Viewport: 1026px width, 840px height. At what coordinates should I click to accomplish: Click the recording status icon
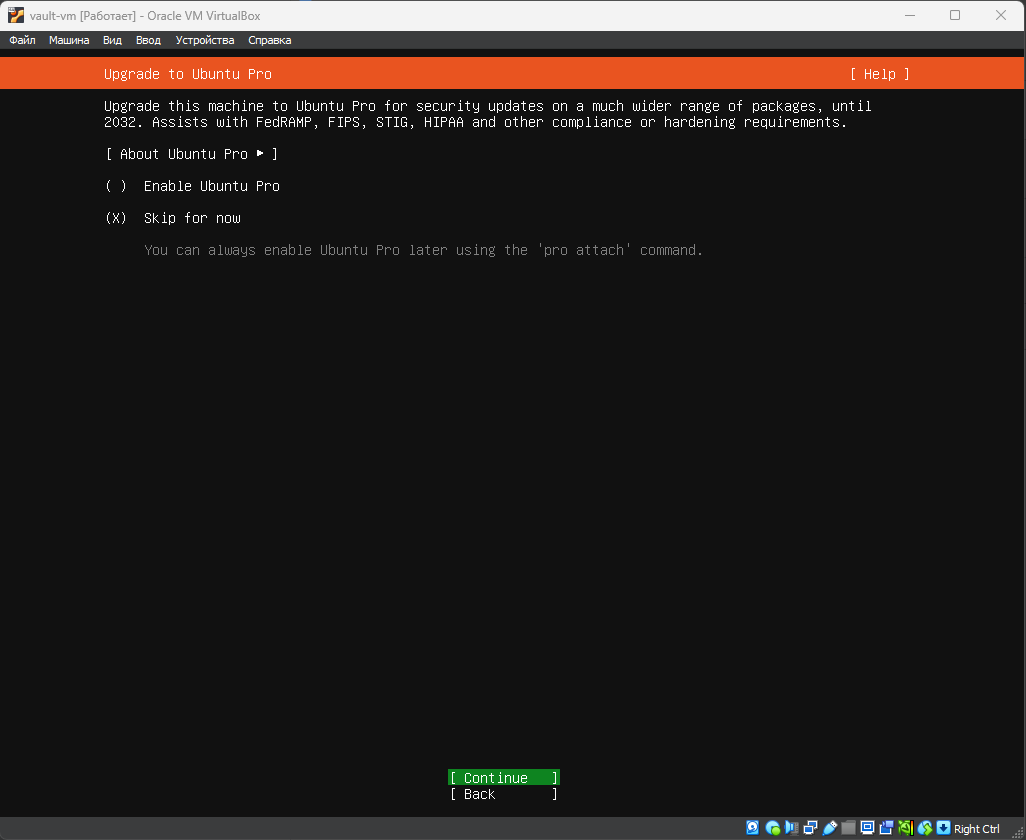[887, 828]
